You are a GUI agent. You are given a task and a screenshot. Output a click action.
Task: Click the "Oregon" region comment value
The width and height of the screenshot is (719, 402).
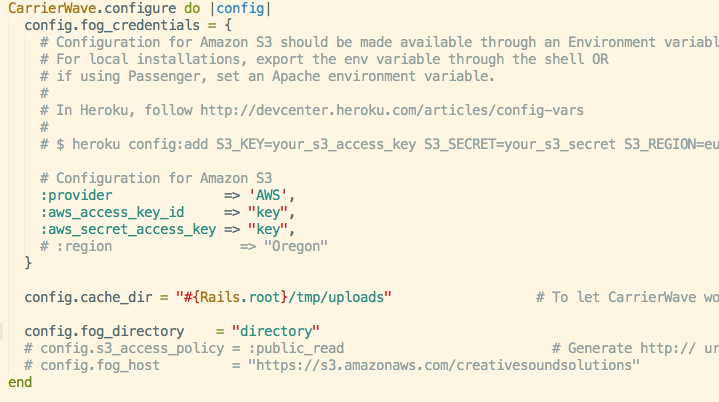pos(296,246)
